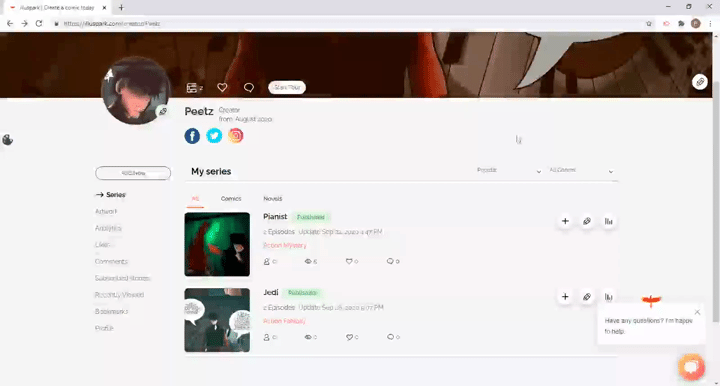Viewport: 720px width, 386px height.
Task: Edit the Jedi series with pencil icon
Action: point(587,297)
